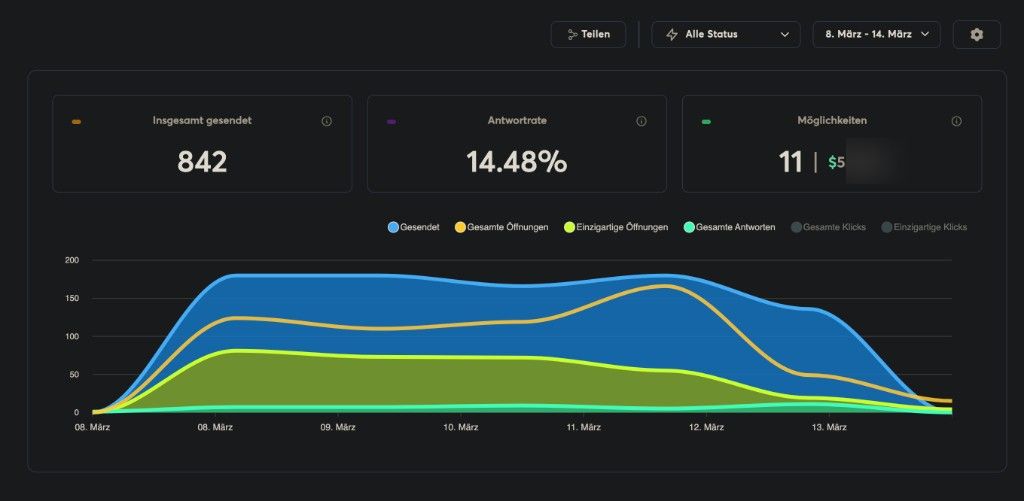Click the 10. März label on x-axis
Viewport: 1024px width, 501px height.
[x=461, y=427]
